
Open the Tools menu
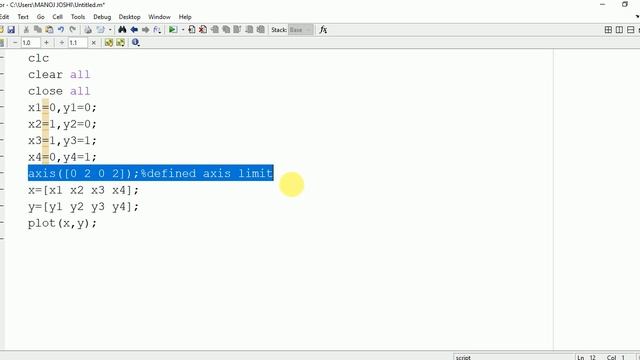(x=78, y=17)
